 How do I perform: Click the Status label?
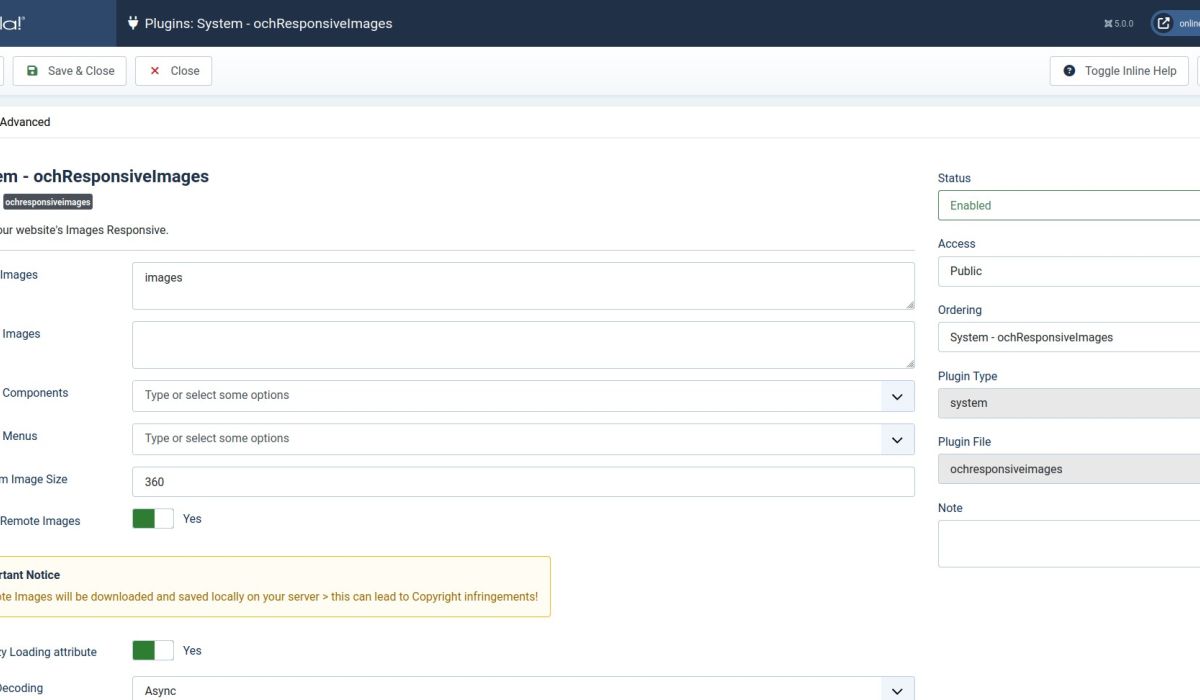click(x=954, y=178)
